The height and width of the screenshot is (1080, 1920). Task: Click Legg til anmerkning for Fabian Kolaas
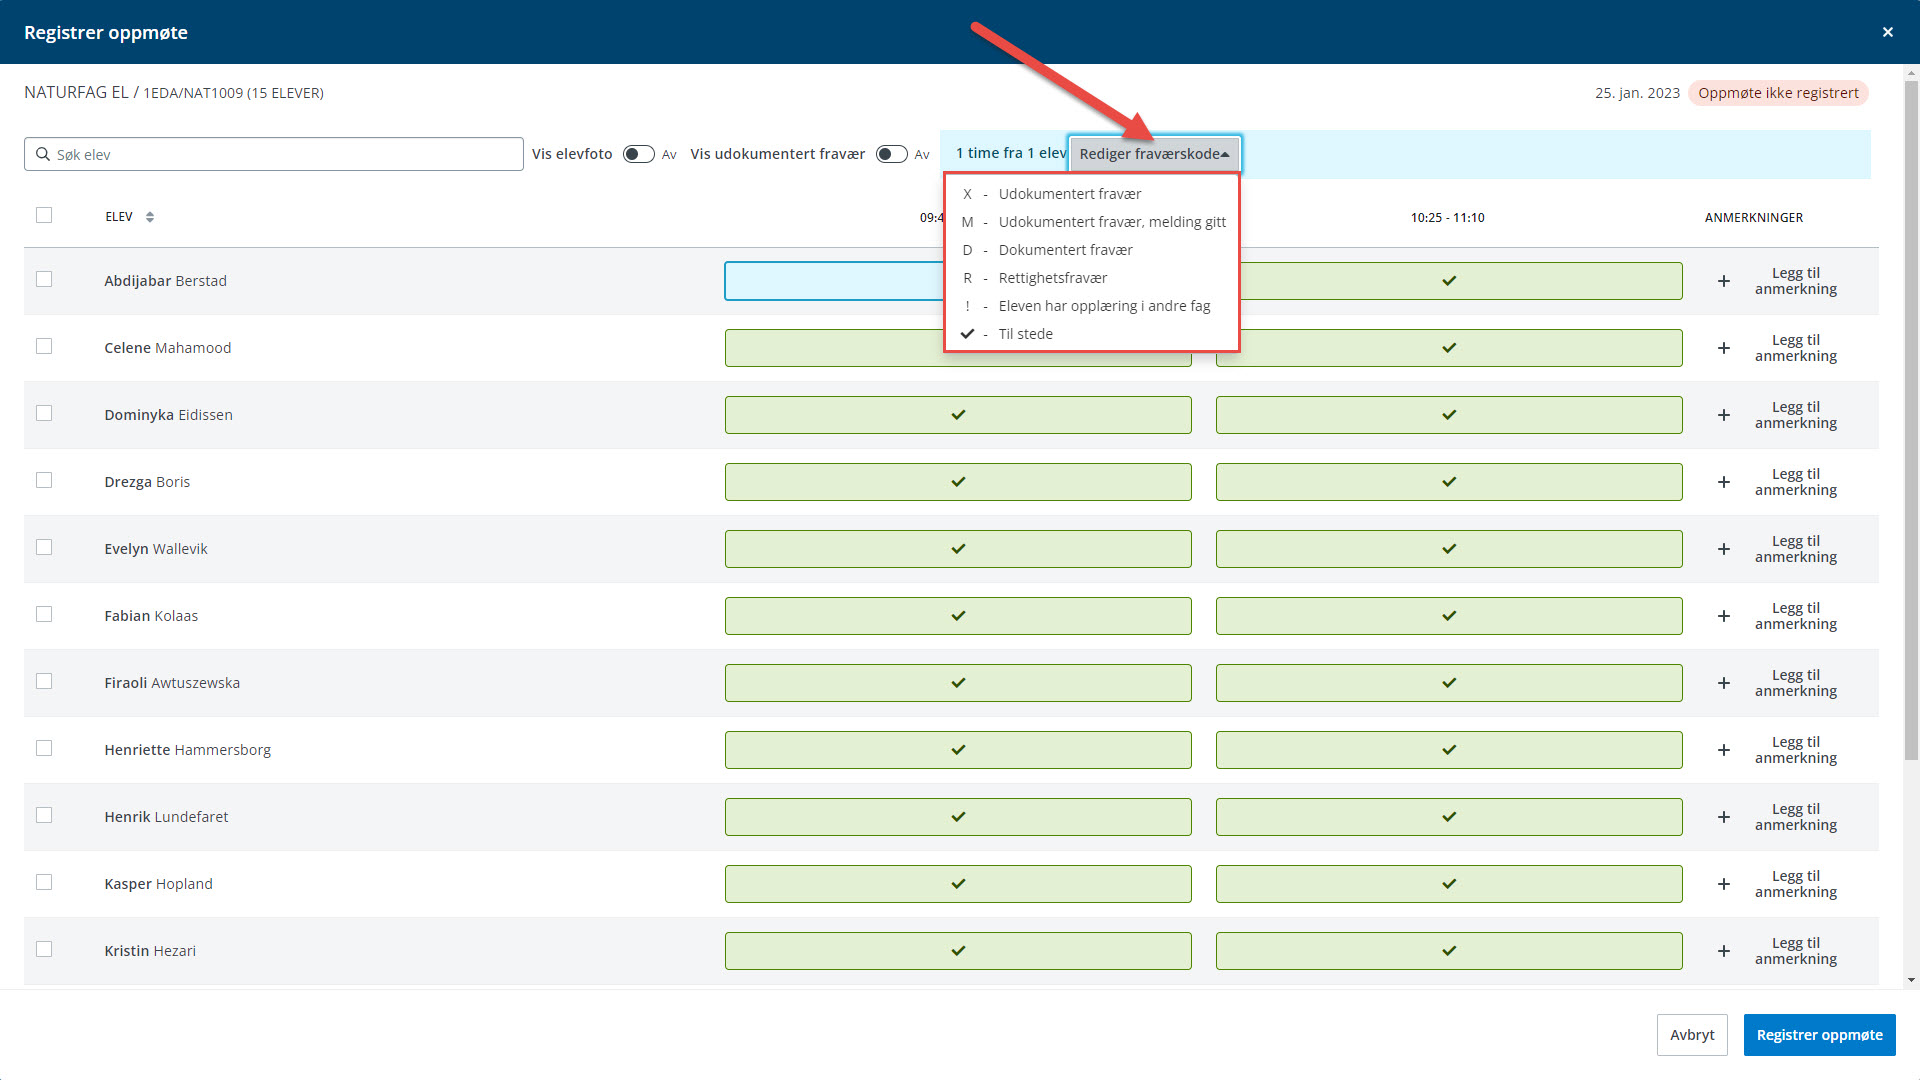(1795, 616)
